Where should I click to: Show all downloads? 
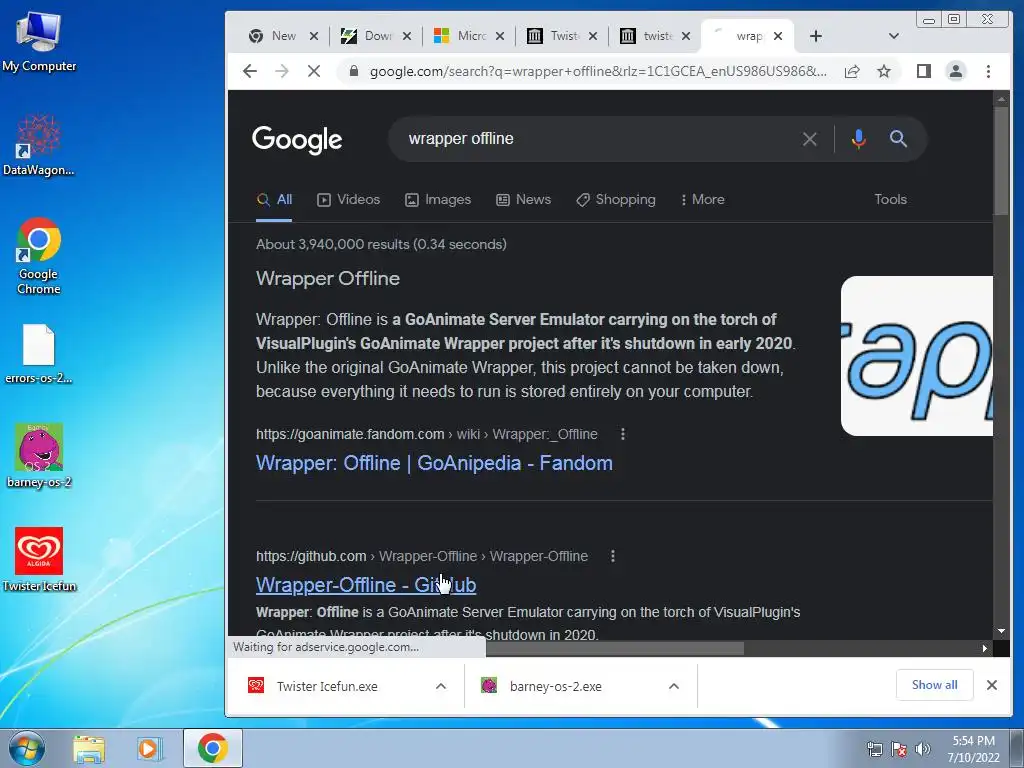pos(935,684)
